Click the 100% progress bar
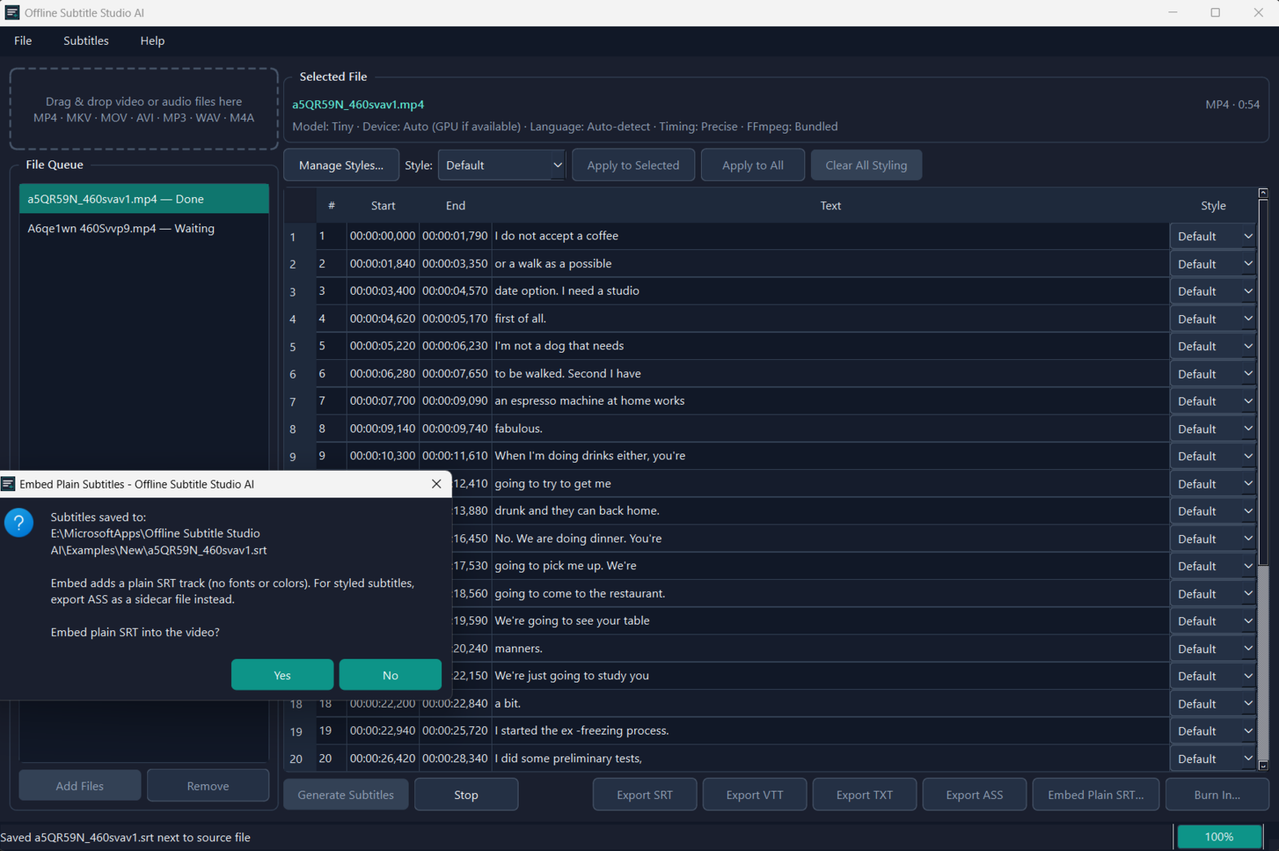The image size is (1279, 851). click(1218, 837)
